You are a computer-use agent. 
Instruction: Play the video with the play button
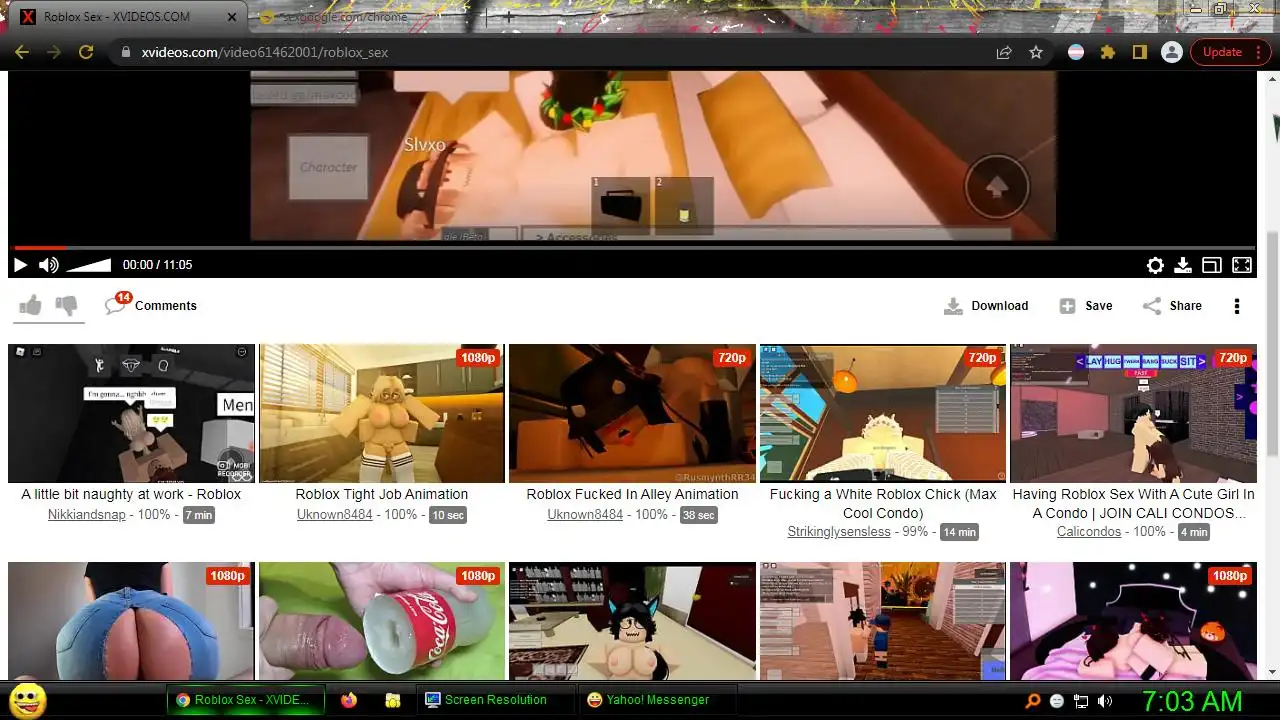pos(20,265)
